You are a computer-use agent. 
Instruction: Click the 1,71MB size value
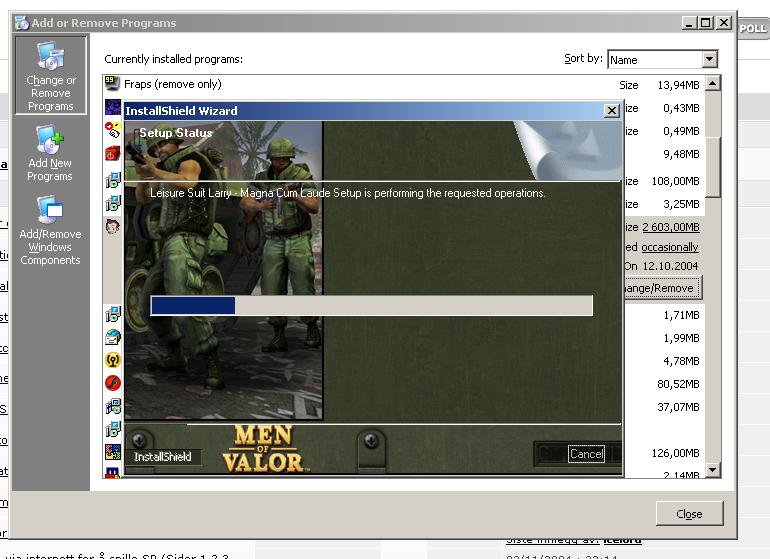(681, 315)
